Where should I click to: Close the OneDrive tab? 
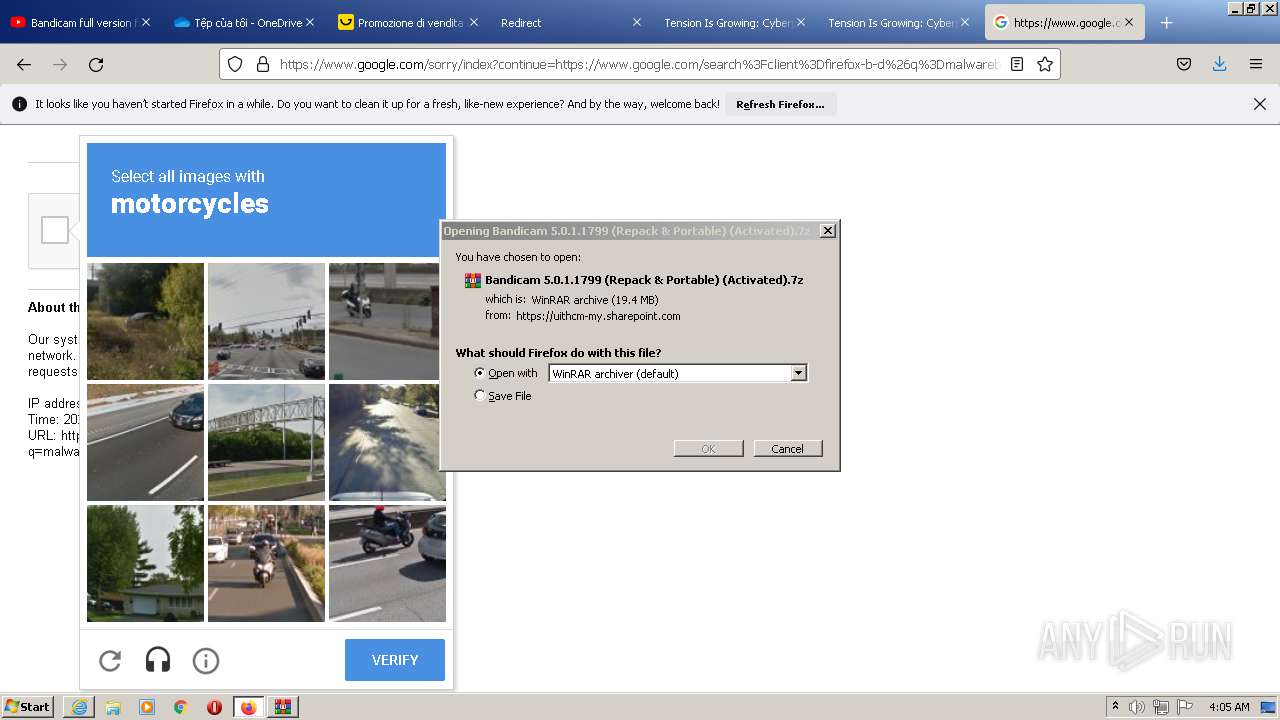[x=310, y=22]
